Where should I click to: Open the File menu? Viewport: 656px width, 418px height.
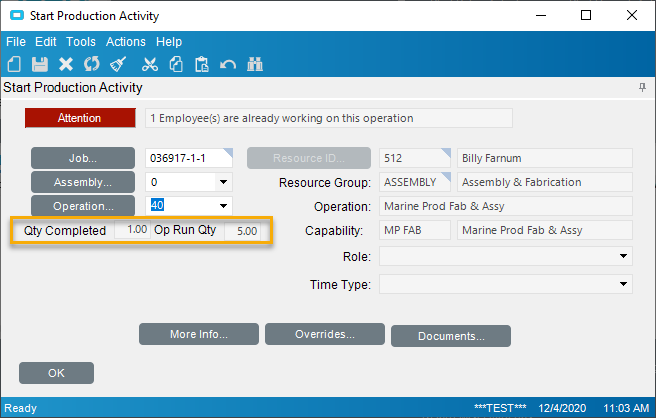point(16,42)
